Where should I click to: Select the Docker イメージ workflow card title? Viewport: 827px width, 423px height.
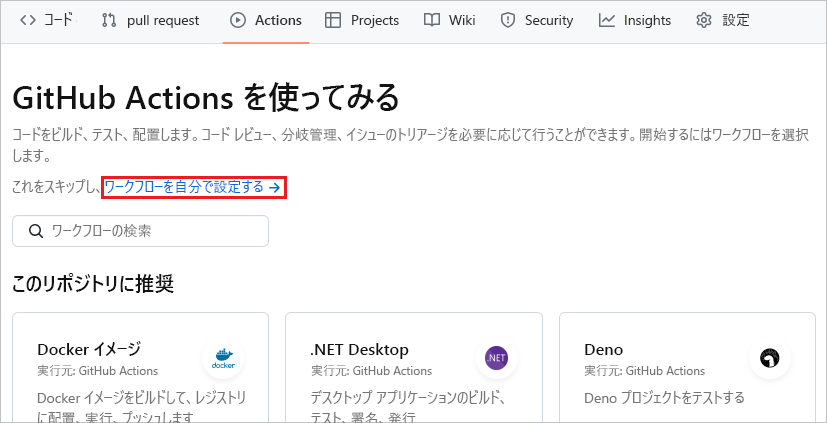click(89, 349)
